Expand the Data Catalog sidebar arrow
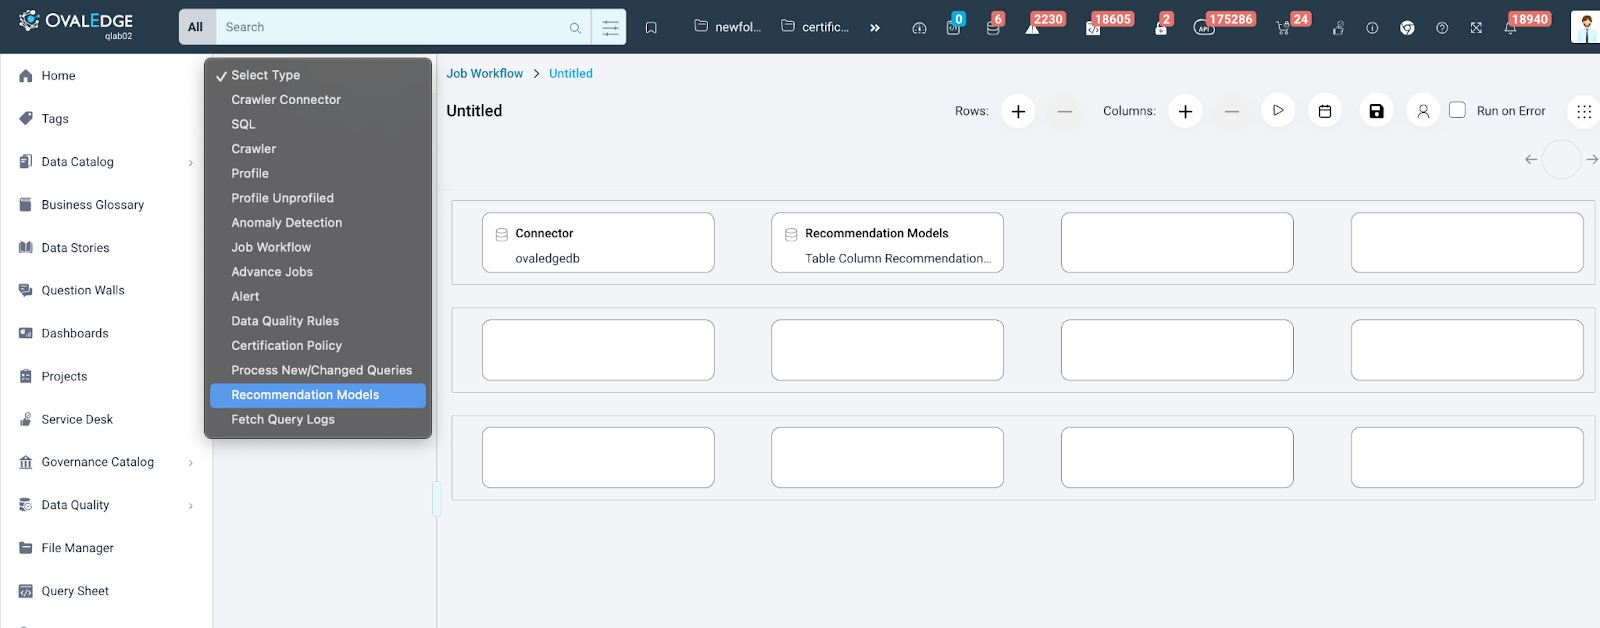The image size is (1600, 628). click(x=191, y=163)
